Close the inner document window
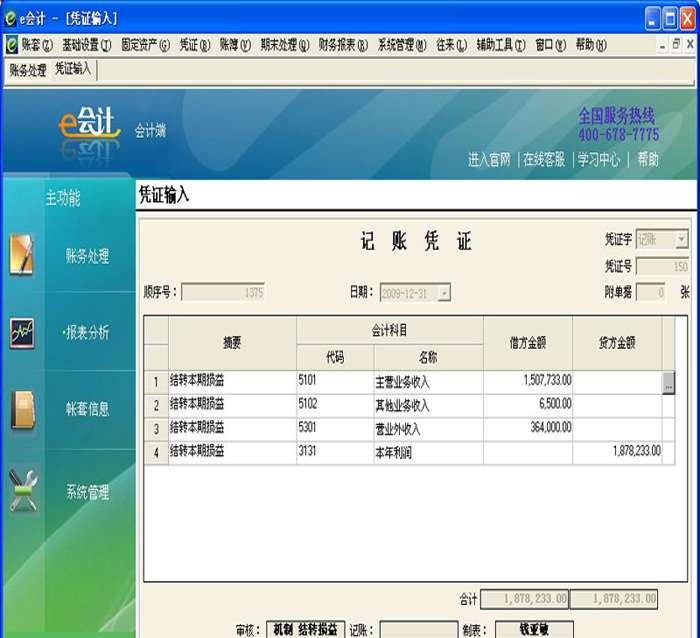Screen dimensions: 700x638 [690, 44]
